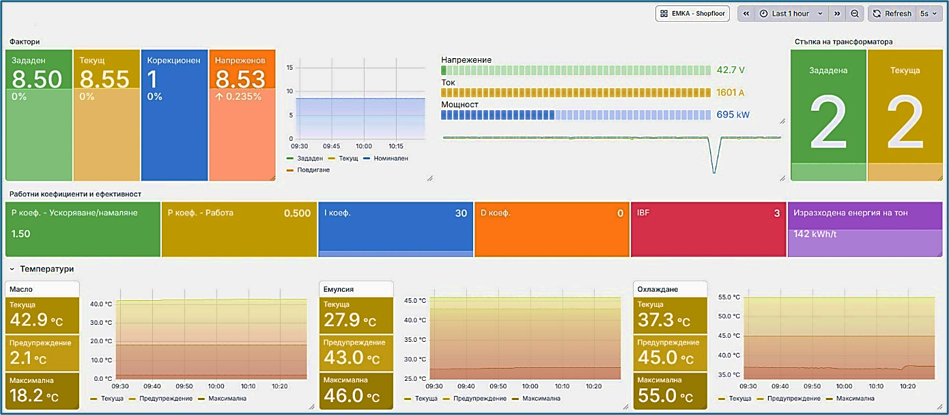Open the Last 1 hour time picker

(x=792, y=13)
